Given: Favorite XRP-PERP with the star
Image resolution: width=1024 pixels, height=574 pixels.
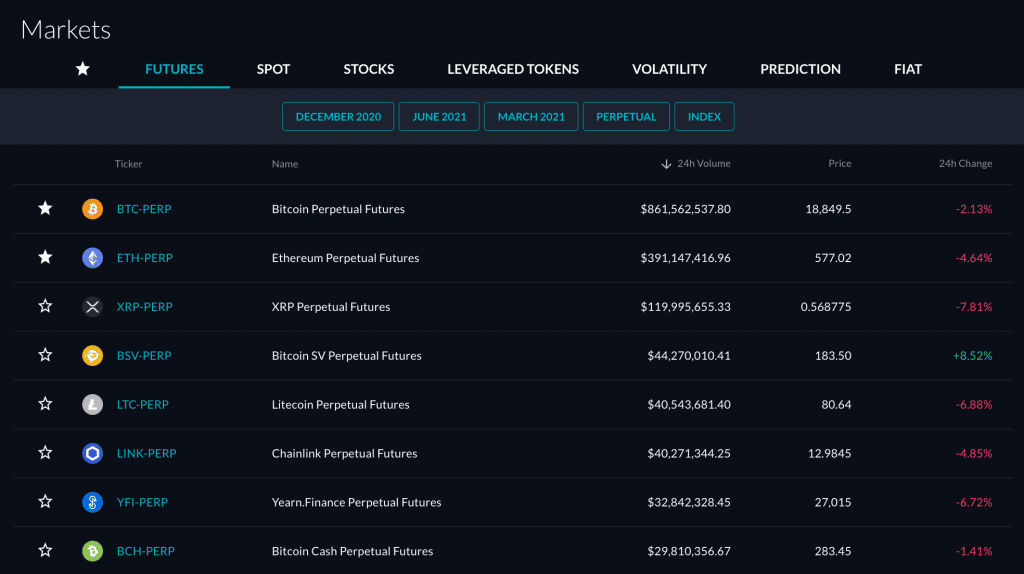Looking at the screenshot, I should pyautogui.click(x=45, y=306).
